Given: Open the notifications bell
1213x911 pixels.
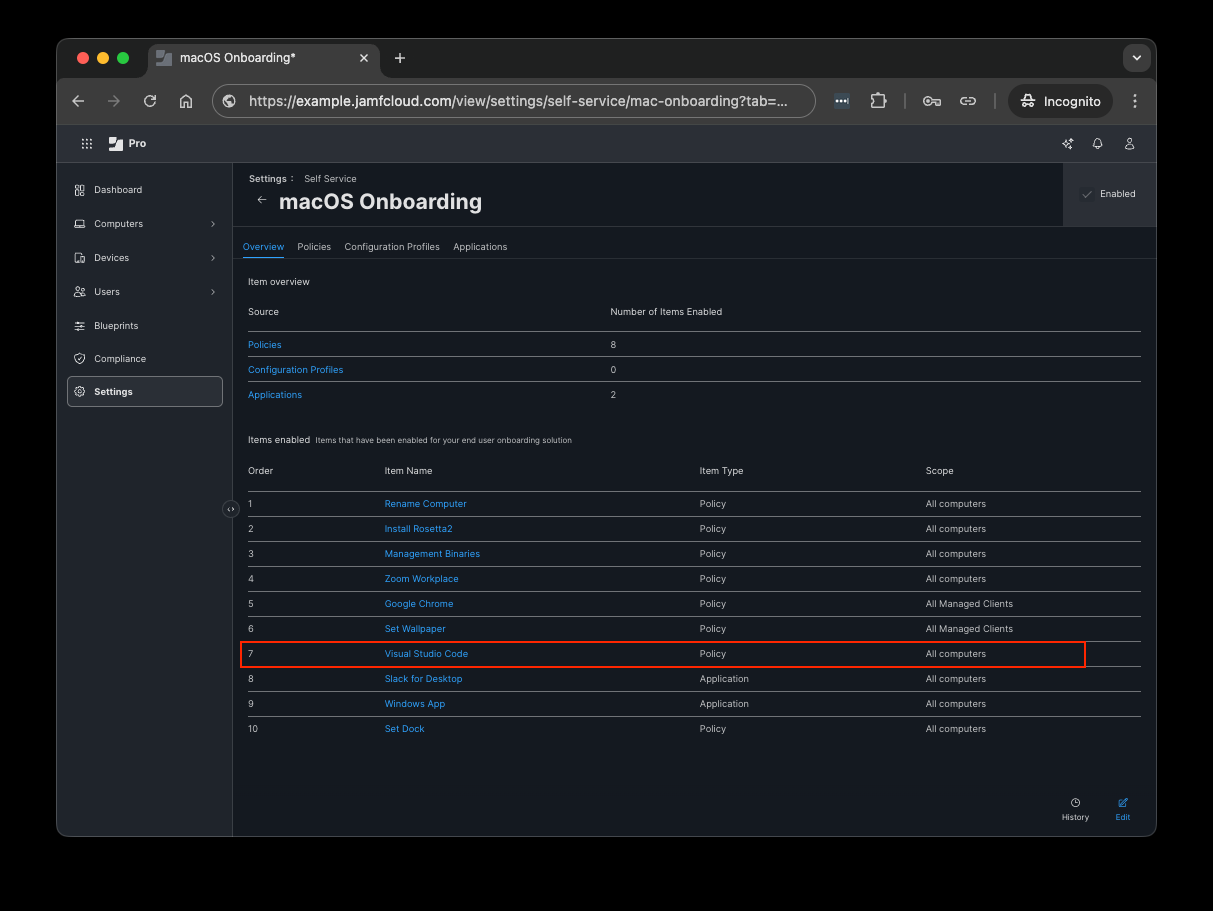Looking at the screenshot, I should pos(1098,144).
